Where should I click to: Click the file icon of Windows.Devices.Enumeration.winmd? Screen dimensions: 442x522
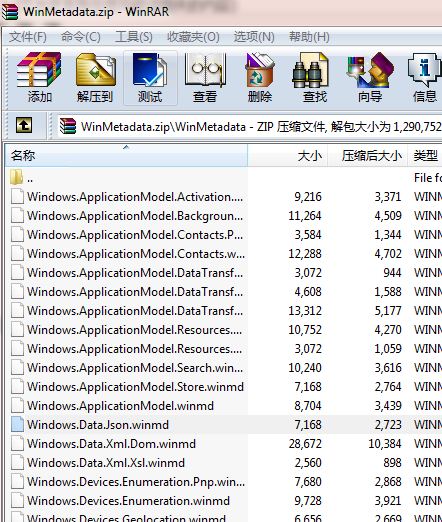click(17, 500)
